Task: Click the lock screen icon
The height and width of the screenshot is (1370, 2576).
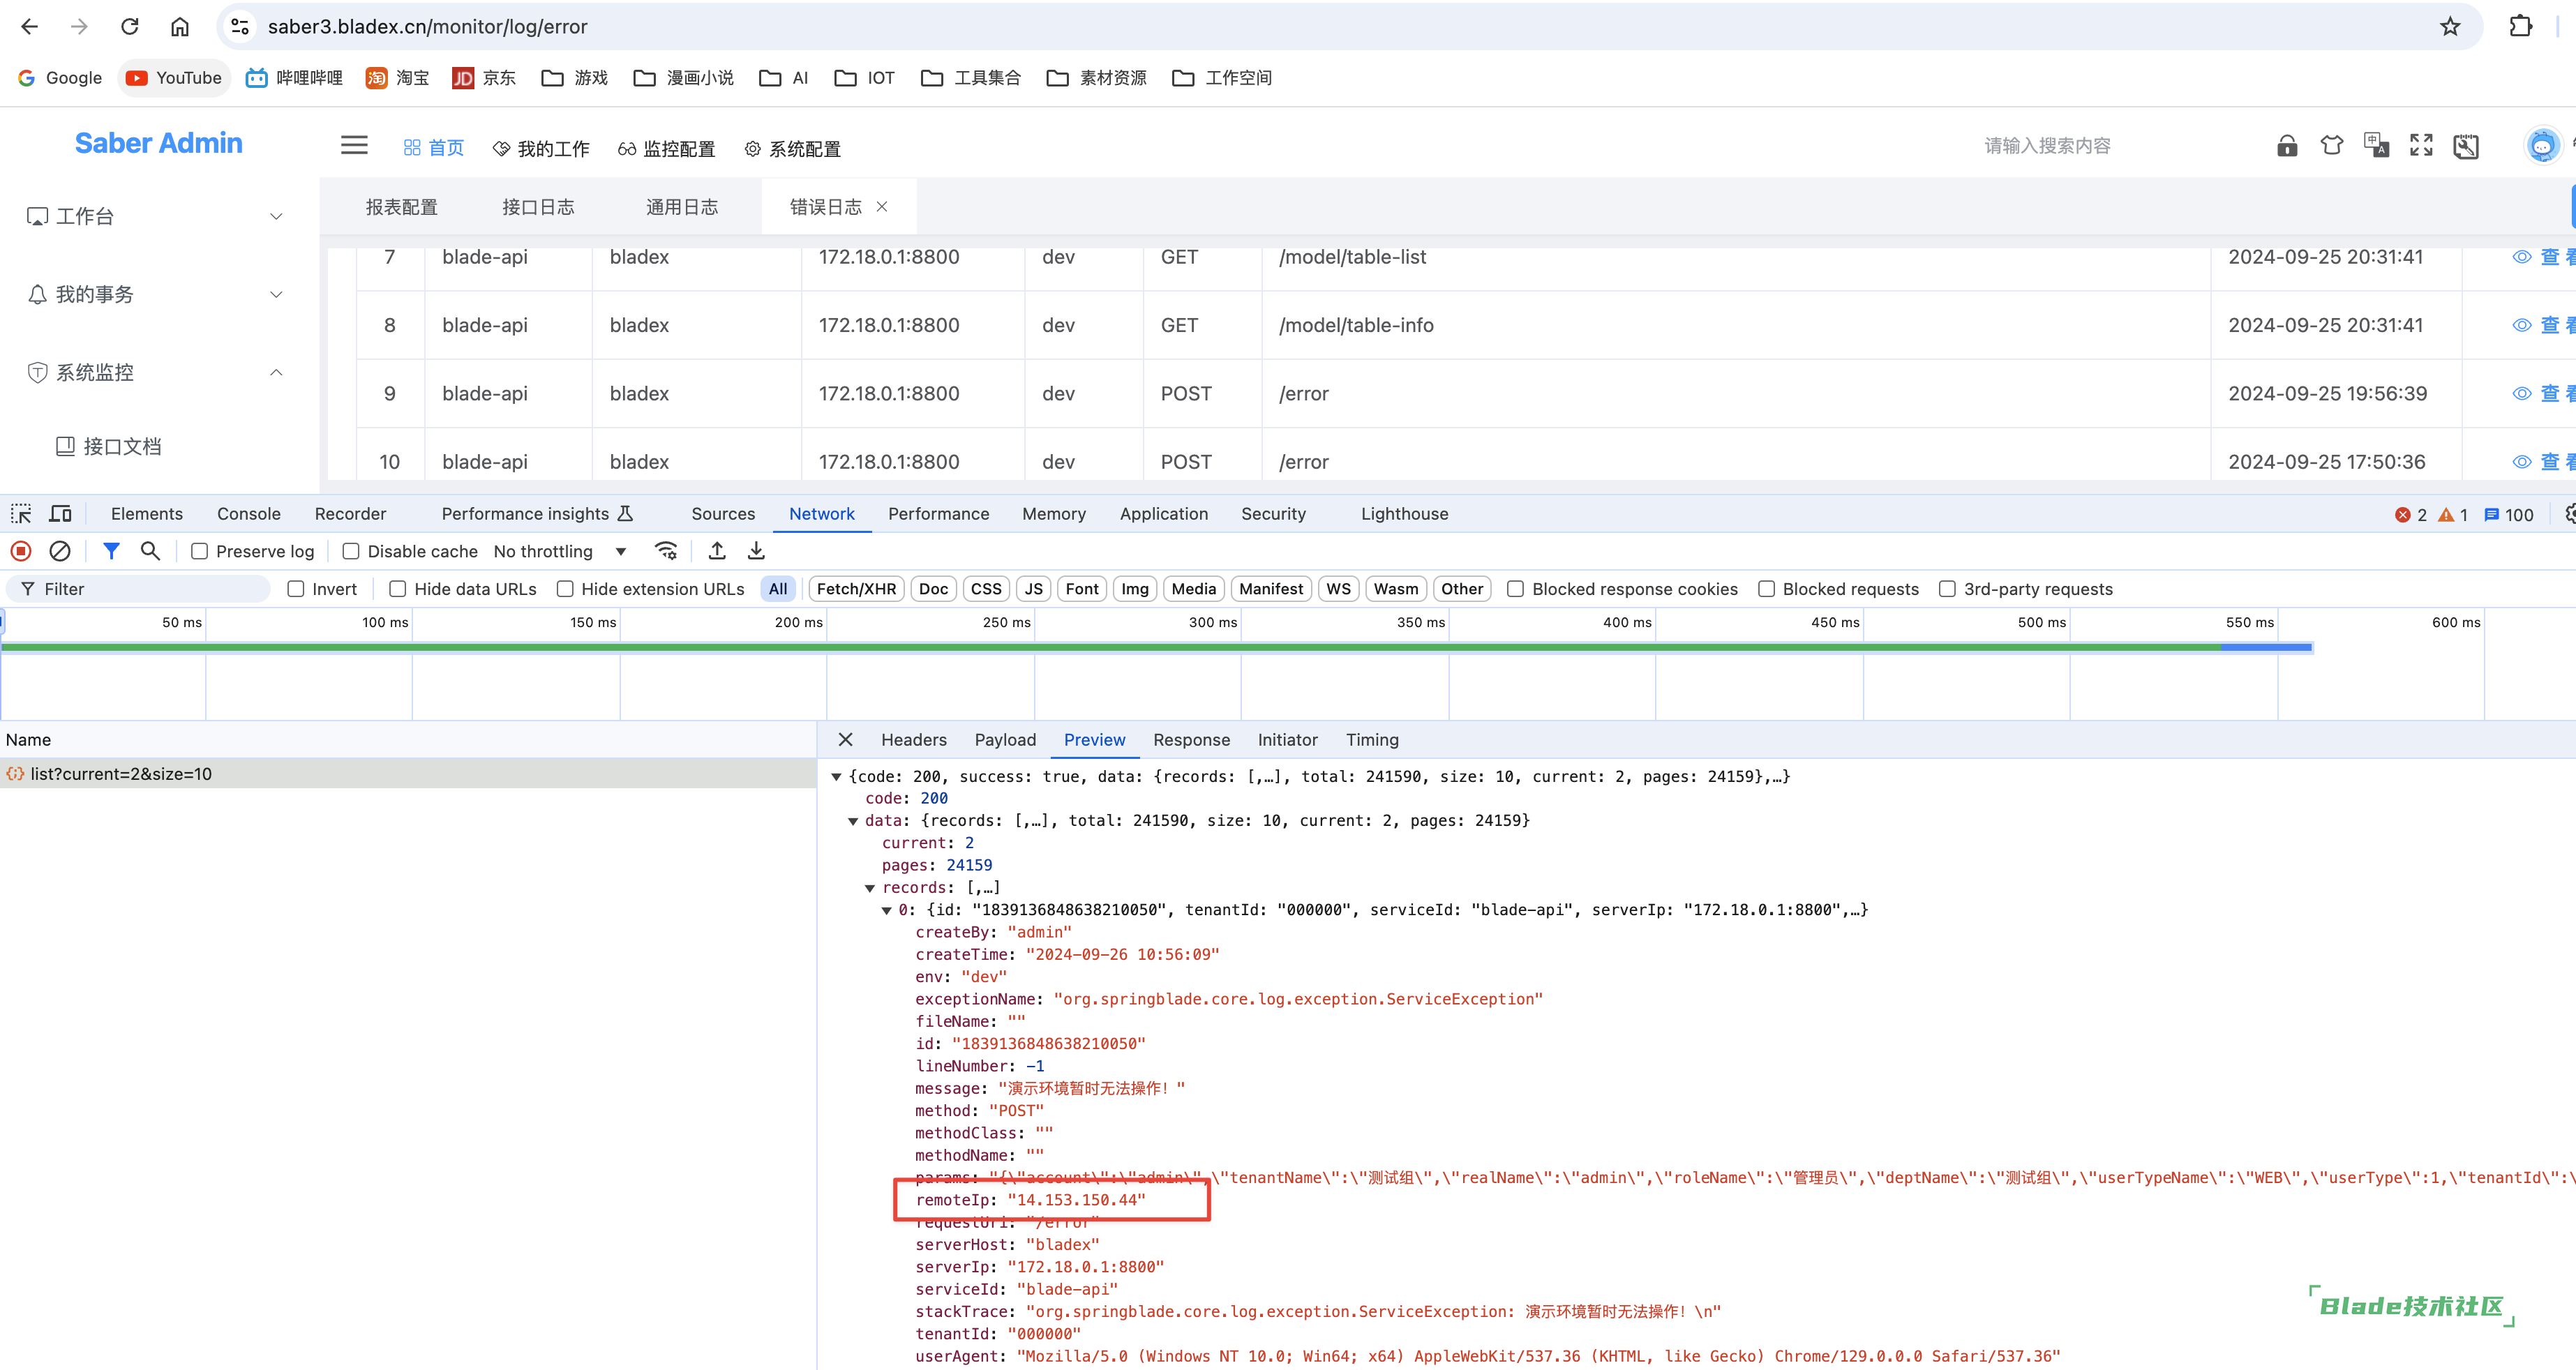Action: (2287, 146)
